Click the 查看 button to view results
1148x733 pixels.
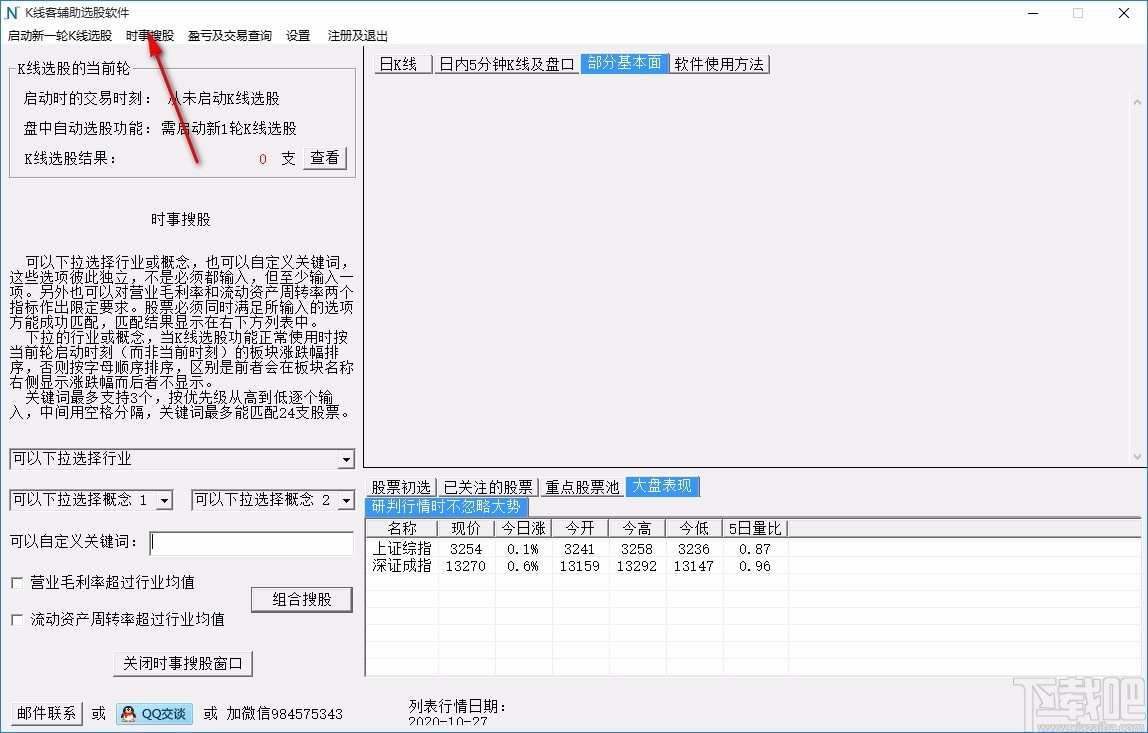click(324, 158)
